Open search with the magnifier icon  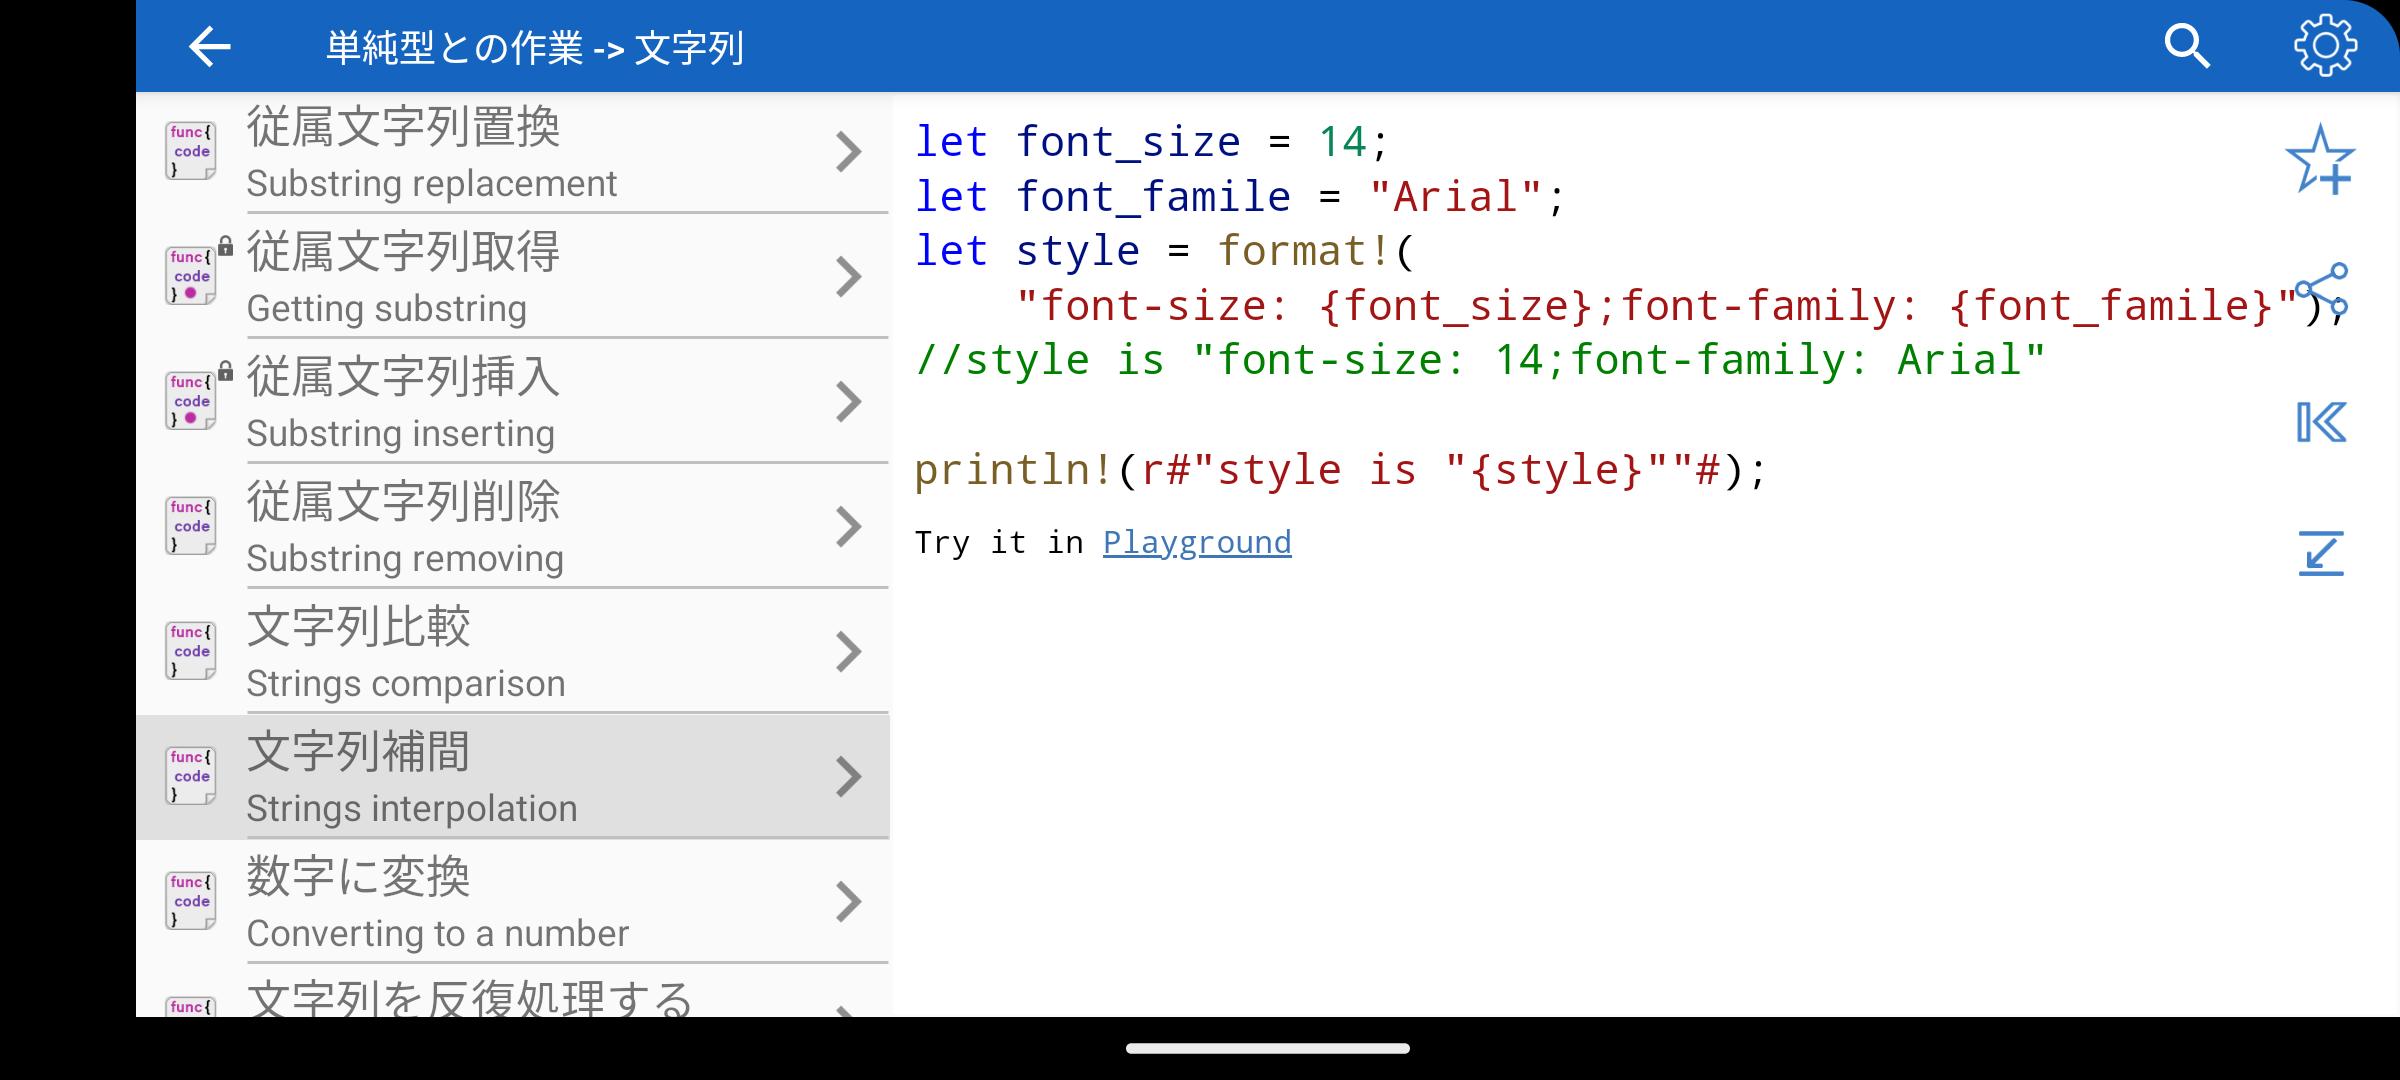pos(2186,47)
